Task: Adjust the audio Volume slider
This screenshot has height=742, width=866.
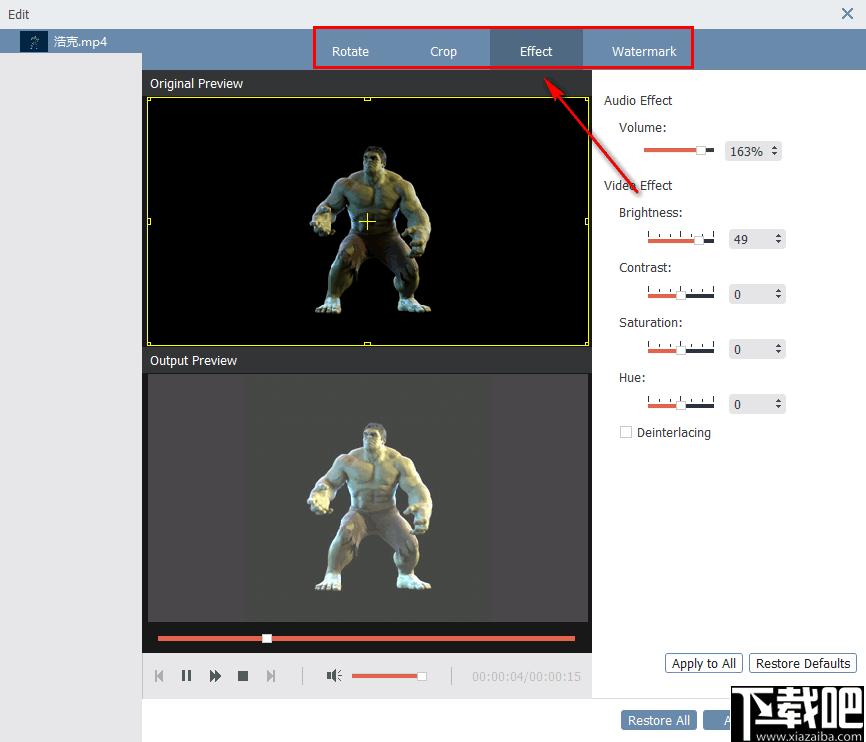Action: tap(679, 150)
